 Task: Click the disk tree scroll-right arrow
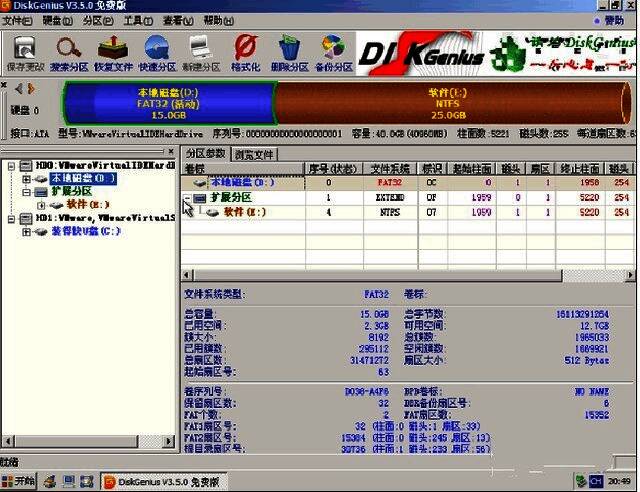(168, 441)
